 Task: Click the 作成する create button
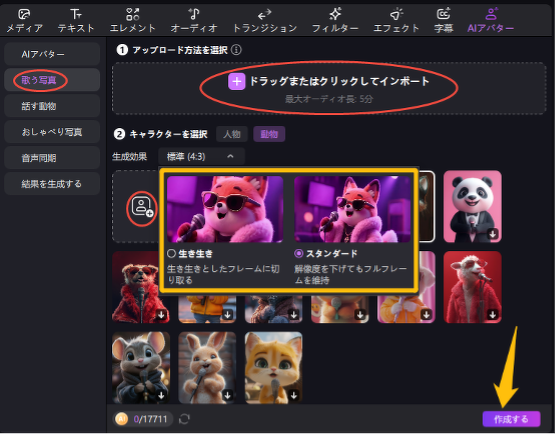[x=511, y=419]
